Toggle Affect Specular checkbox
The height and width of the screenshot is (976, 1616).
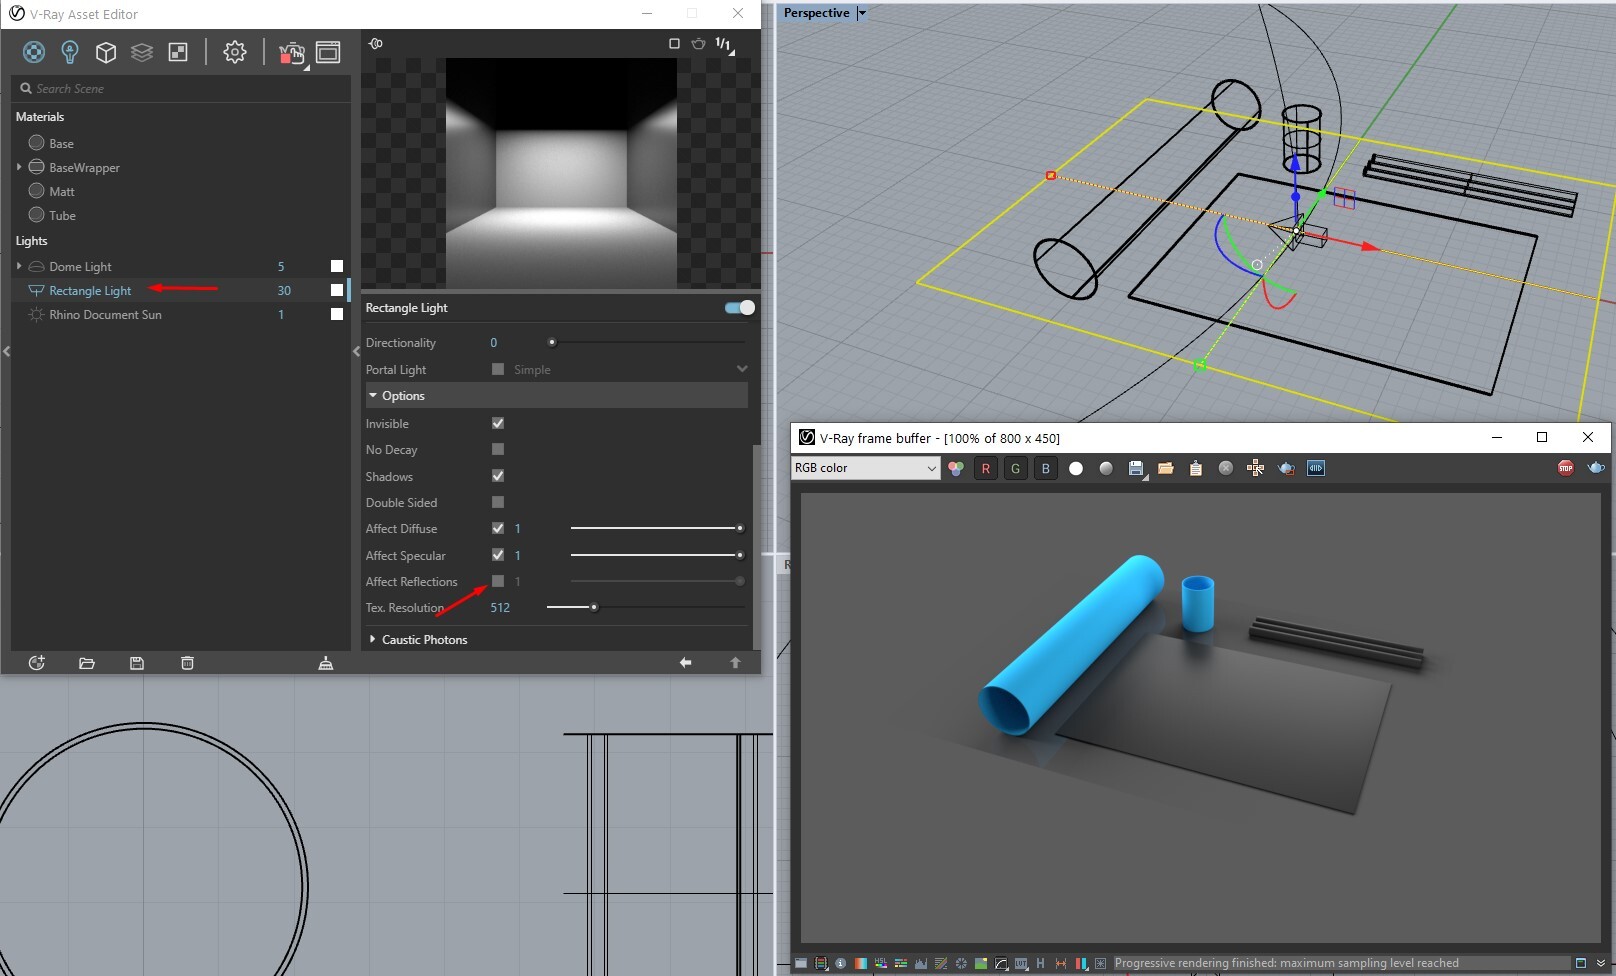coord(498,555)
